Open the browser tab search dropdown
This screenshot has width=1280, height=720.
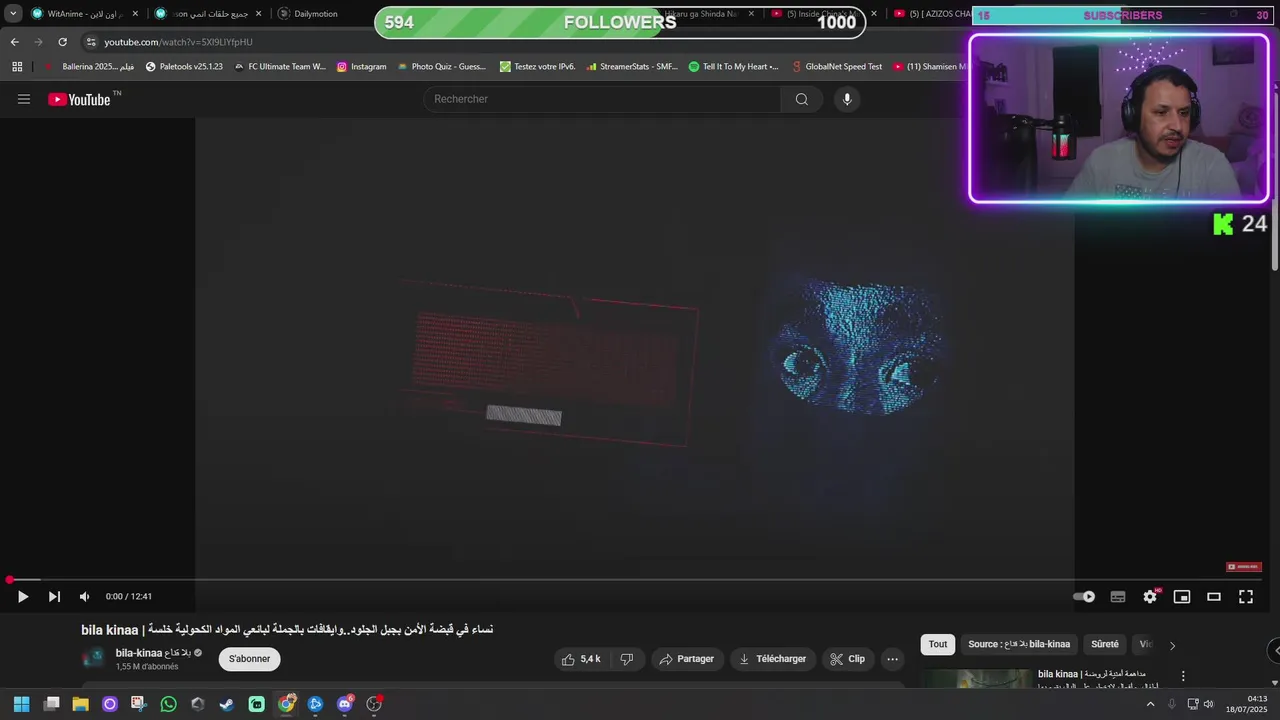[x=13, y=14]
